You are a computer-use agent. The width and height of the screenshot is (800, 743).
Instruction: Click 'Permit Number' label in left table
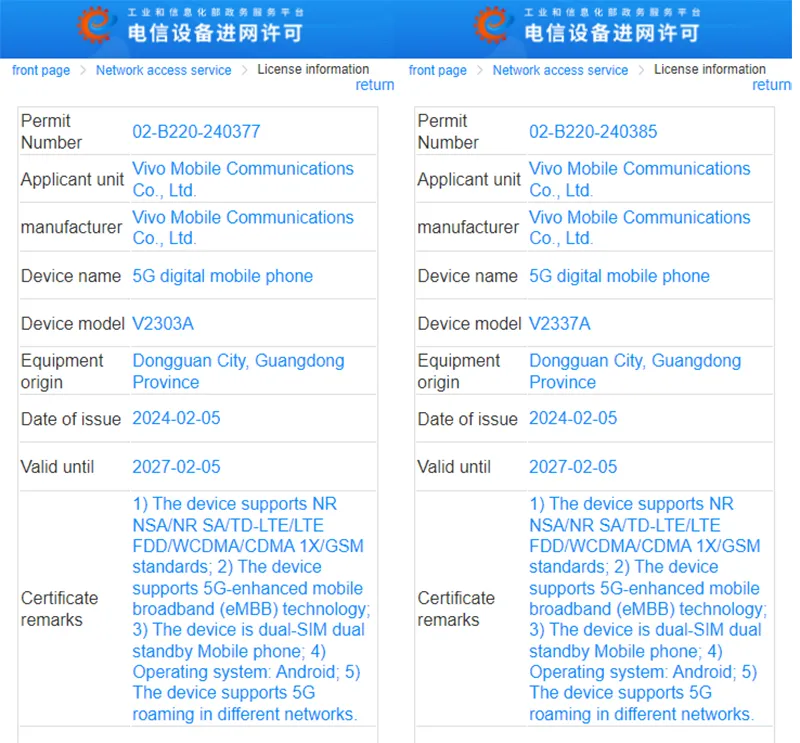click(x=51, y=132)
